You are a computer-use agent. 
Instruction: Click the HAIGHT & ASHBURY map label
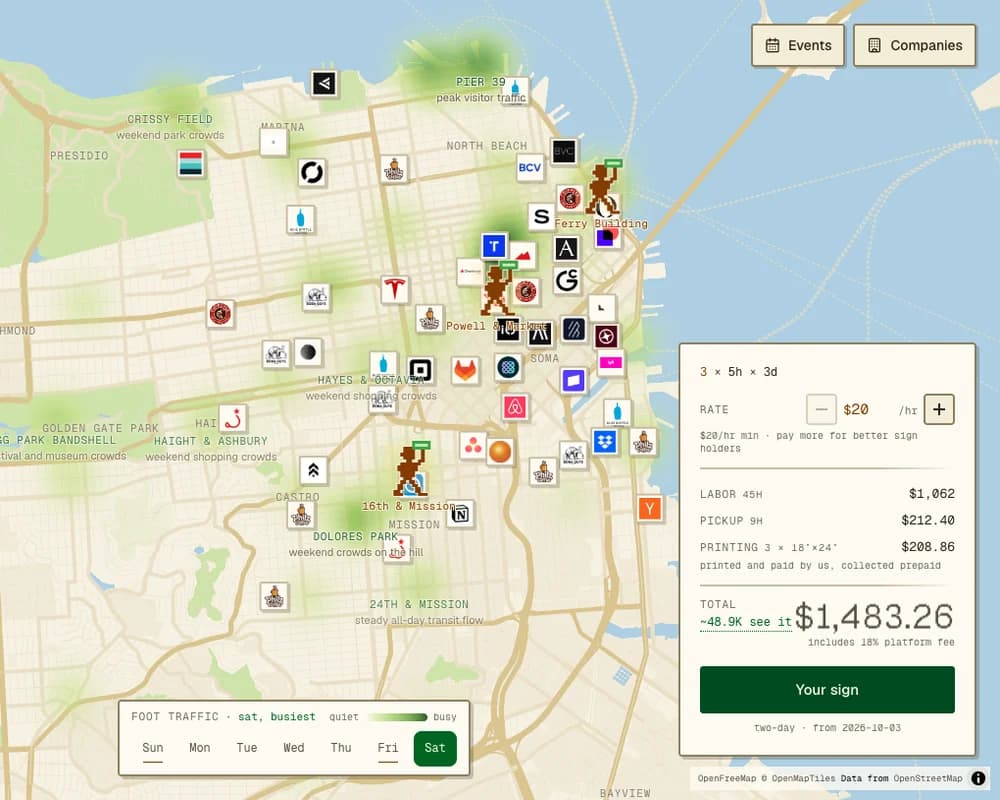210,441
